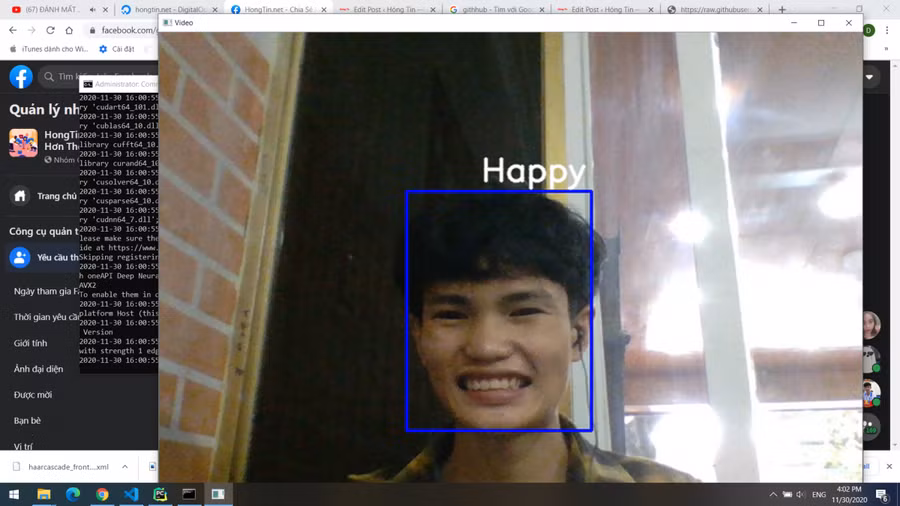Image resolution: width=900 pixels, height=506 pixels.
Task: Click the Trang chủ home icon
Action: point(20,196)
